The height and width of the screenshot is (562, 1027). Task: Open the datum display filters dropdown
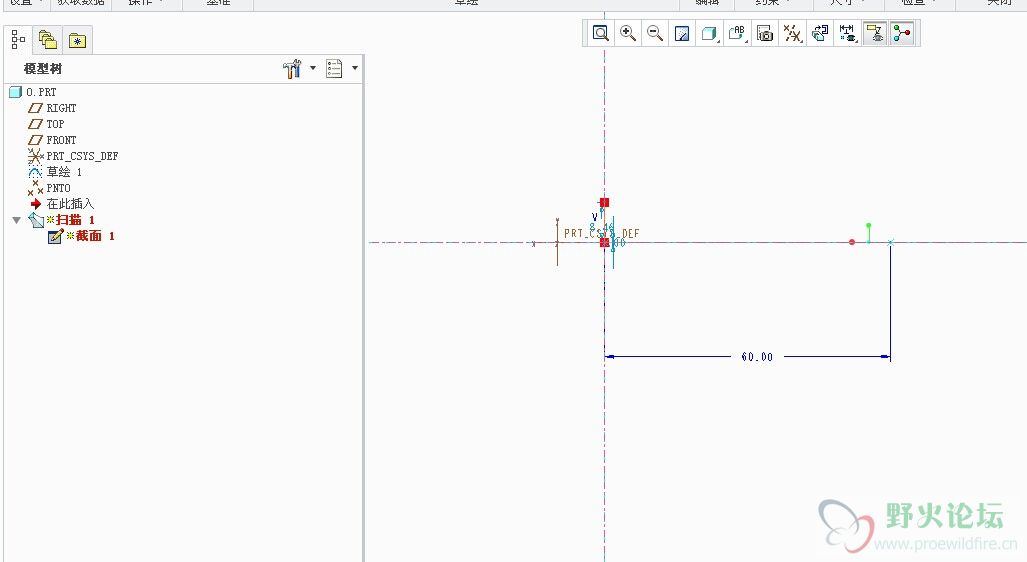793,33
